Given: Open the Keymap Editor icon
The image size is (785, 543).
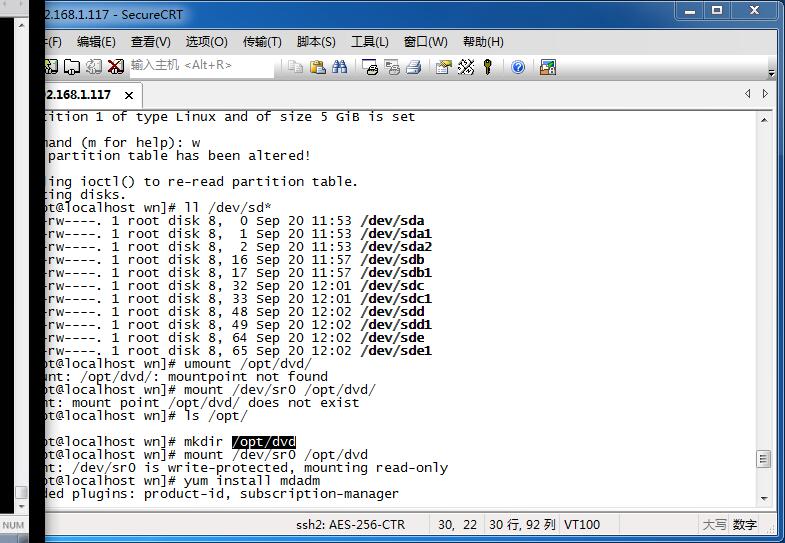Looking at the screenshot, I should click(x=466, y=67).
